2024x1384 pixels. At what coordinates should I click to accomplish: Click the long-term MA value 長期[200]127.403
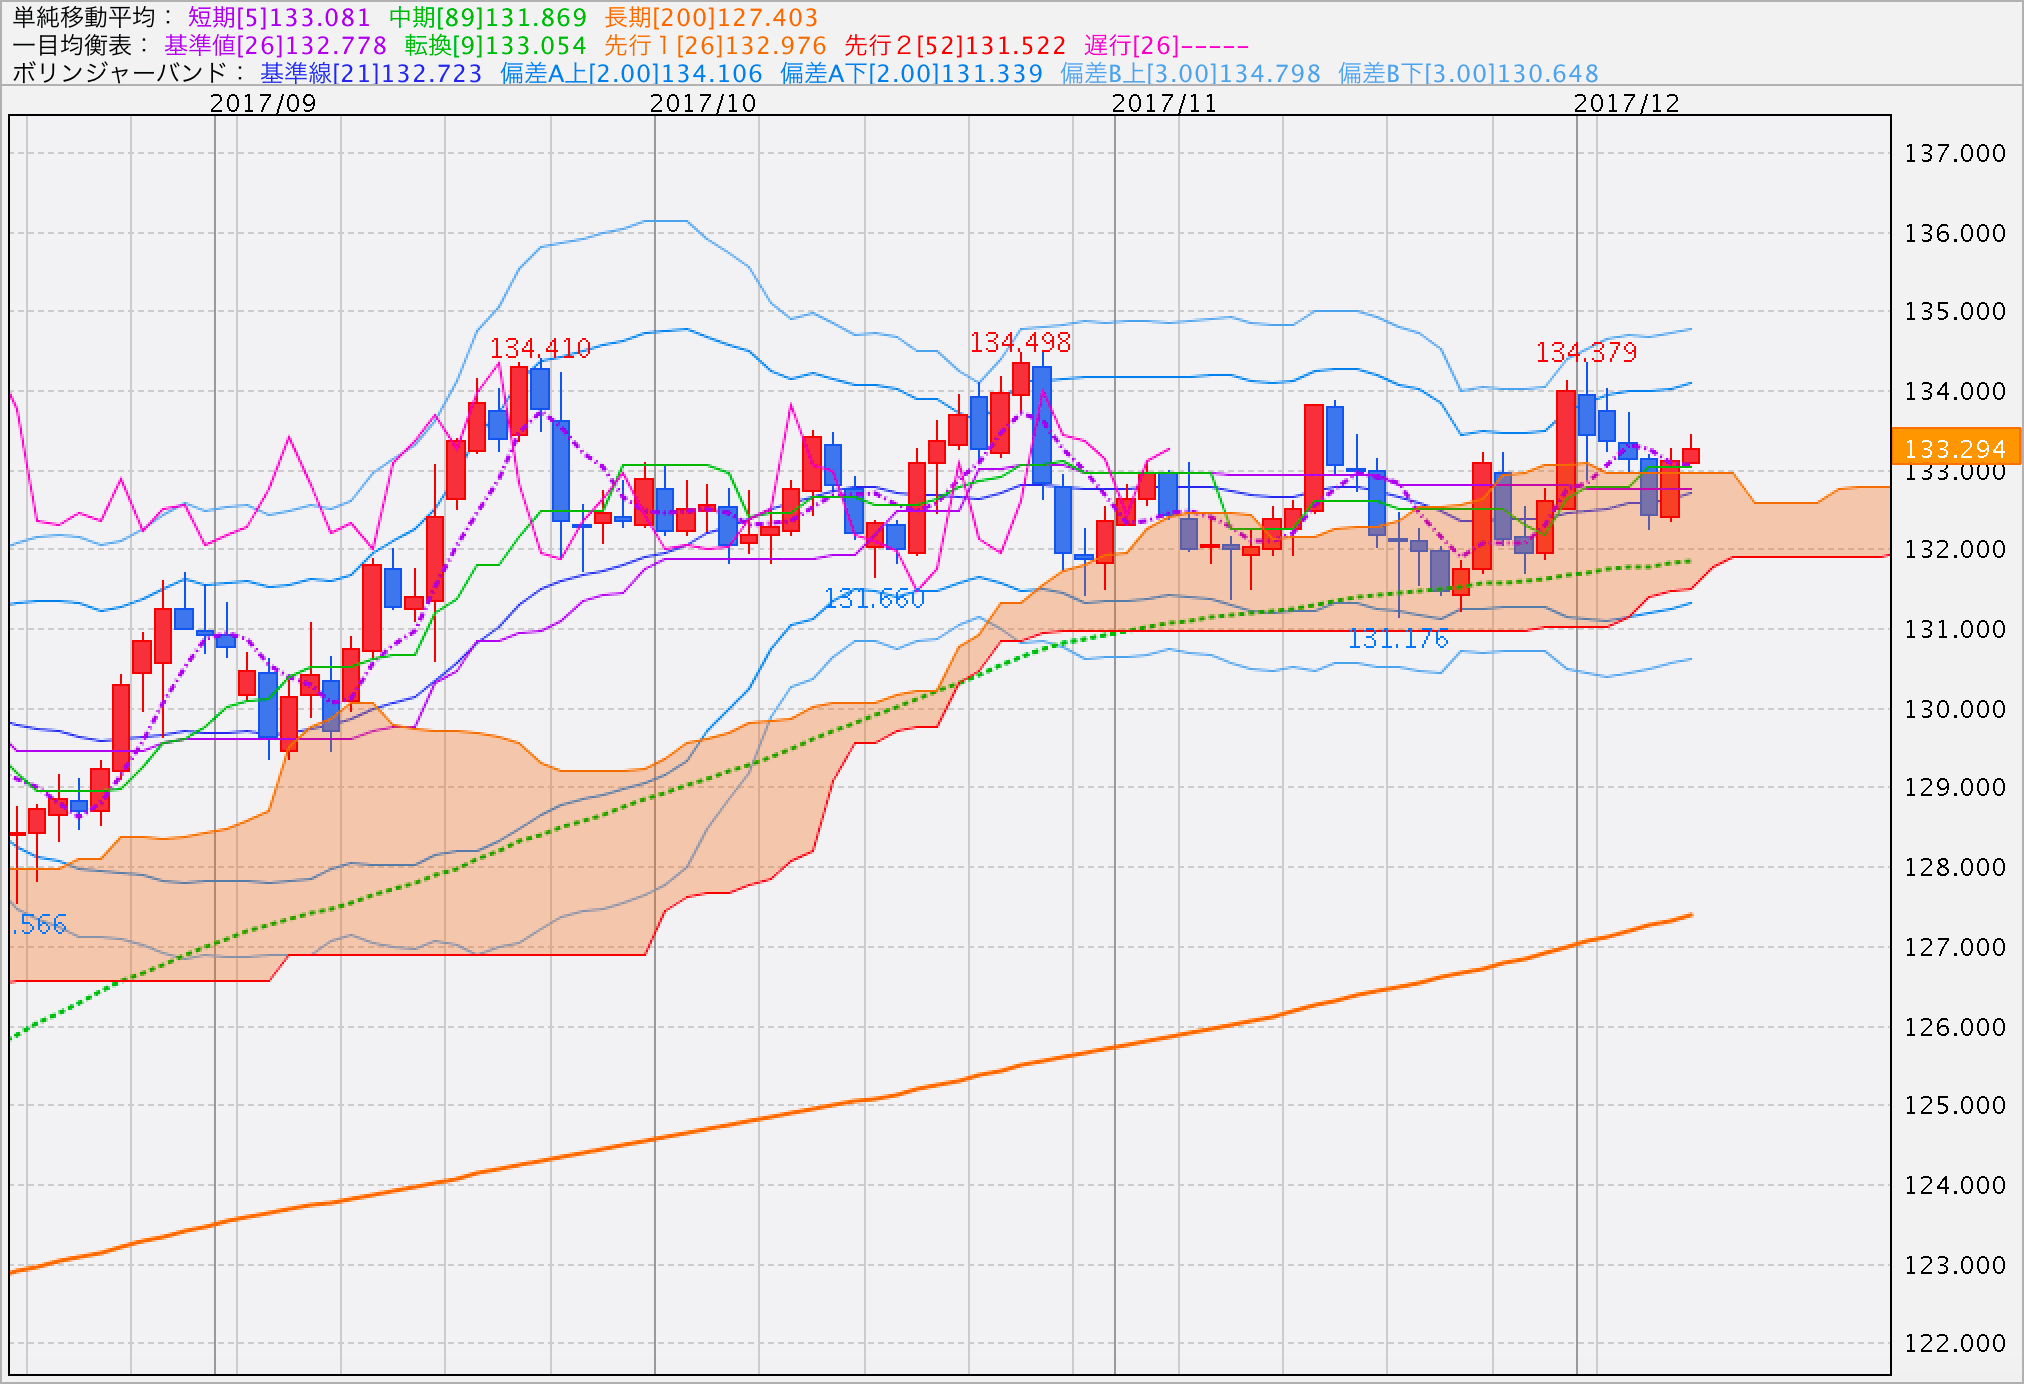click(x=711, y=17)
